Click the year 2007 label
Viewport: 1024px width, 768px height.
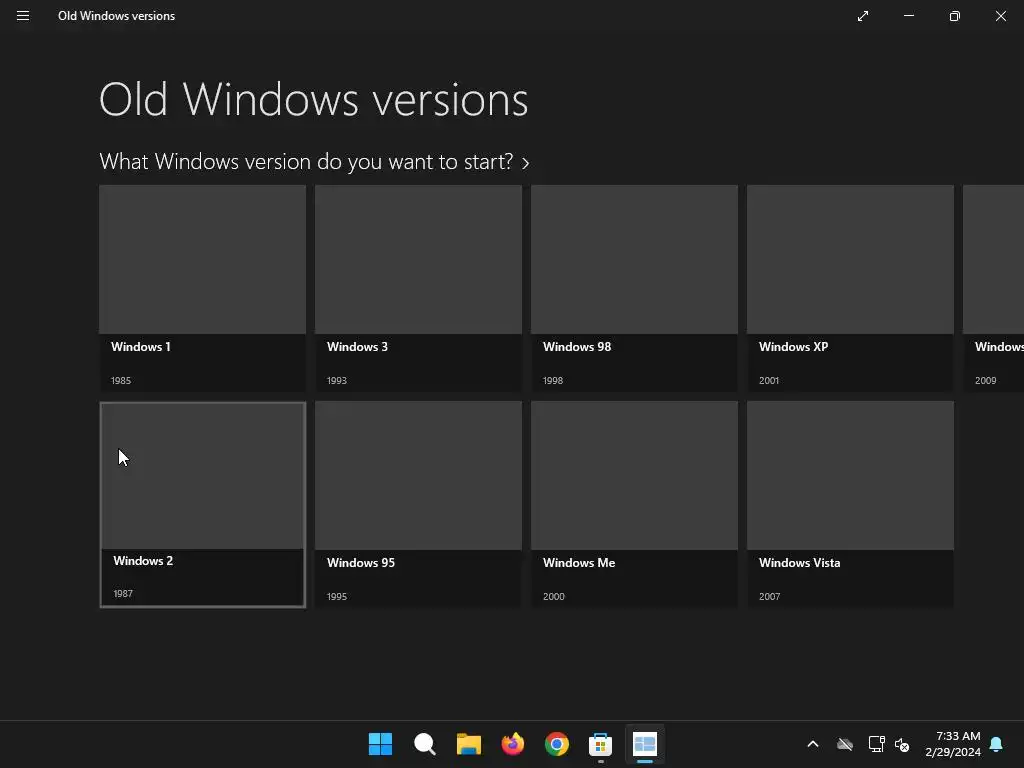(769, 596)
